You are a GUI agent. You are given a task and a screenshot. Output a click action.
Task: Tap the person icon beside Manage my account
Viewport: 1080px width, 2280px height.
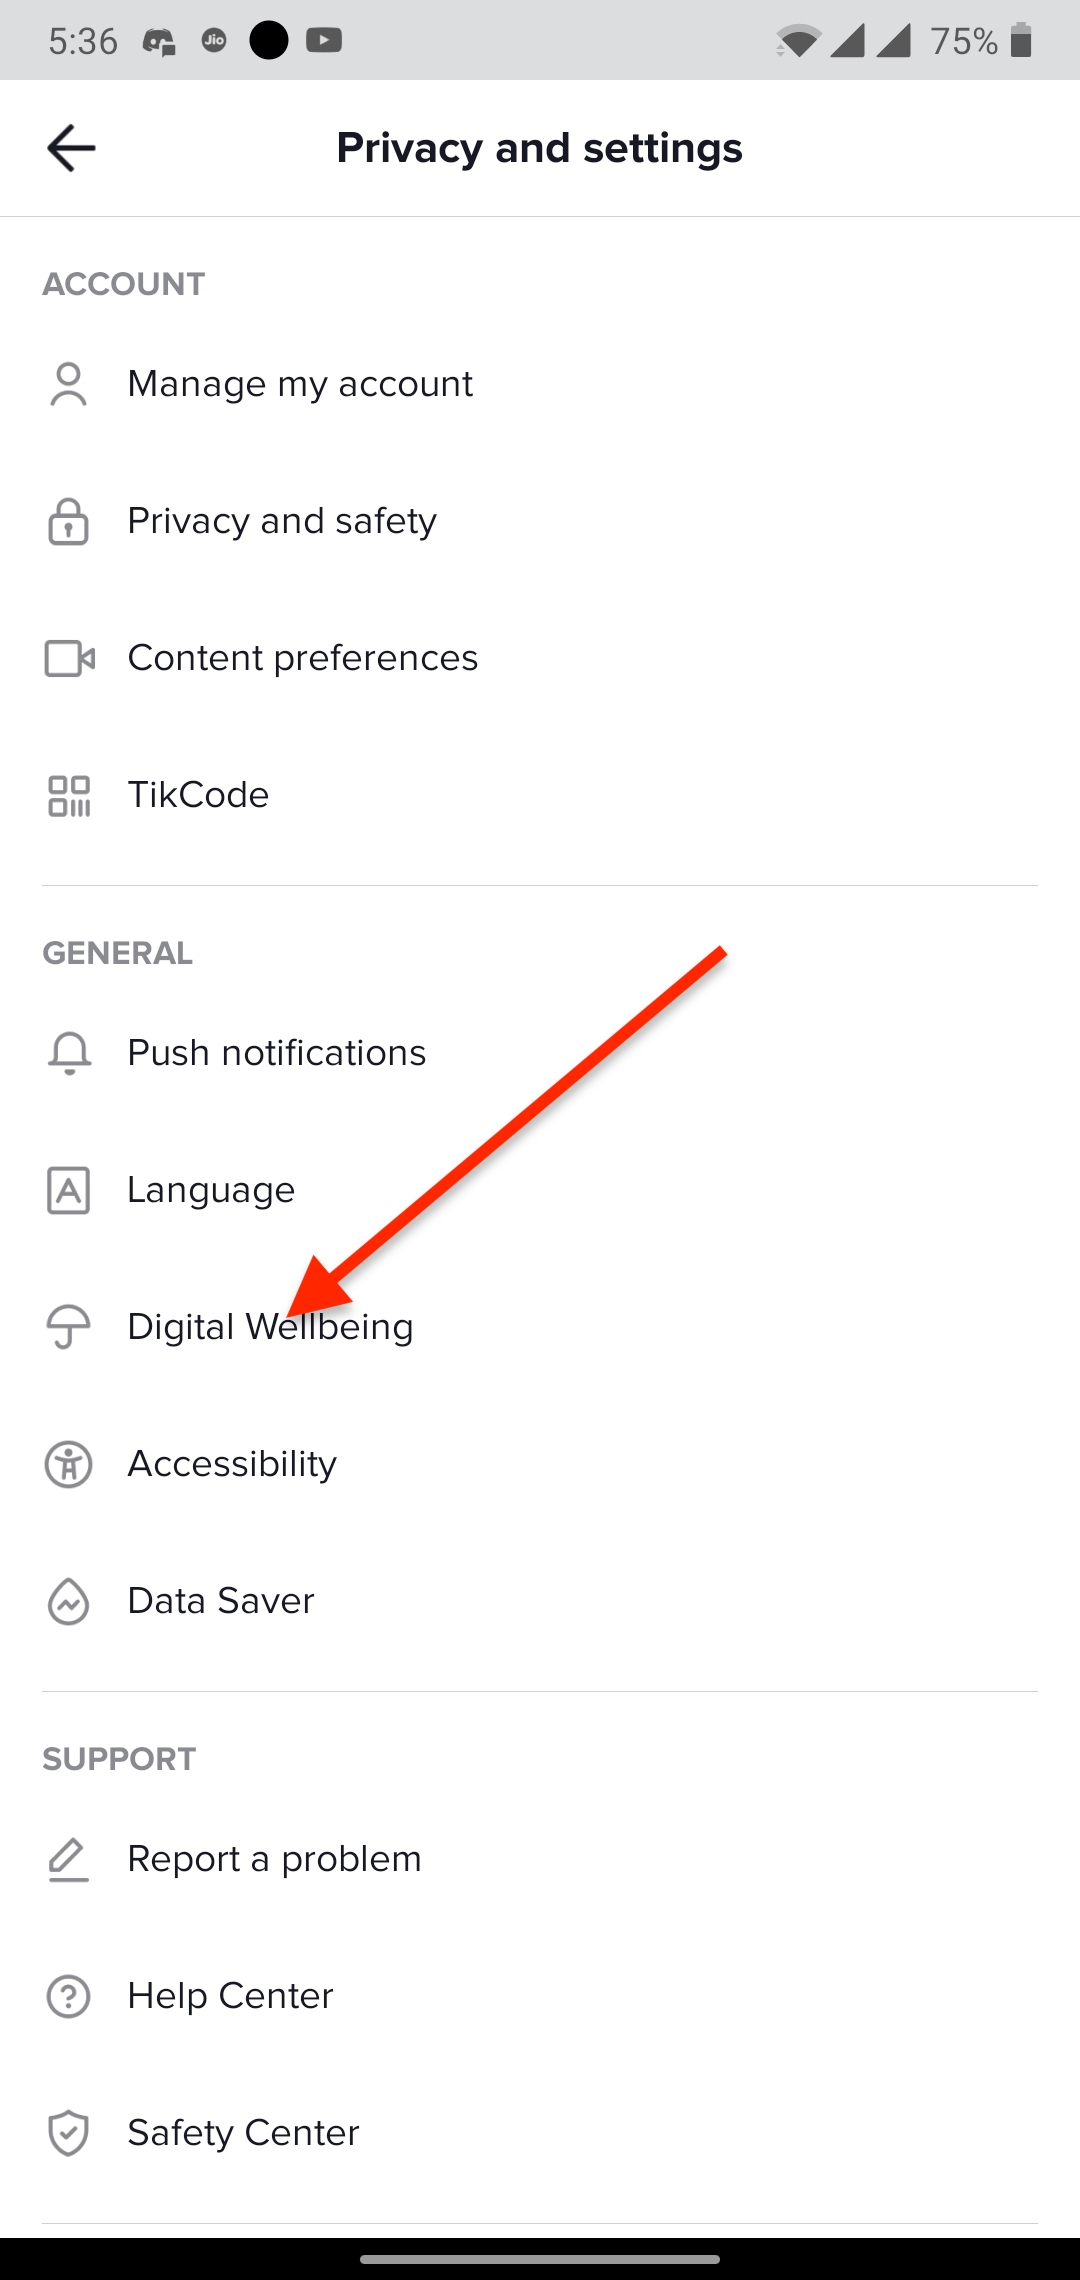click(68, 384)
